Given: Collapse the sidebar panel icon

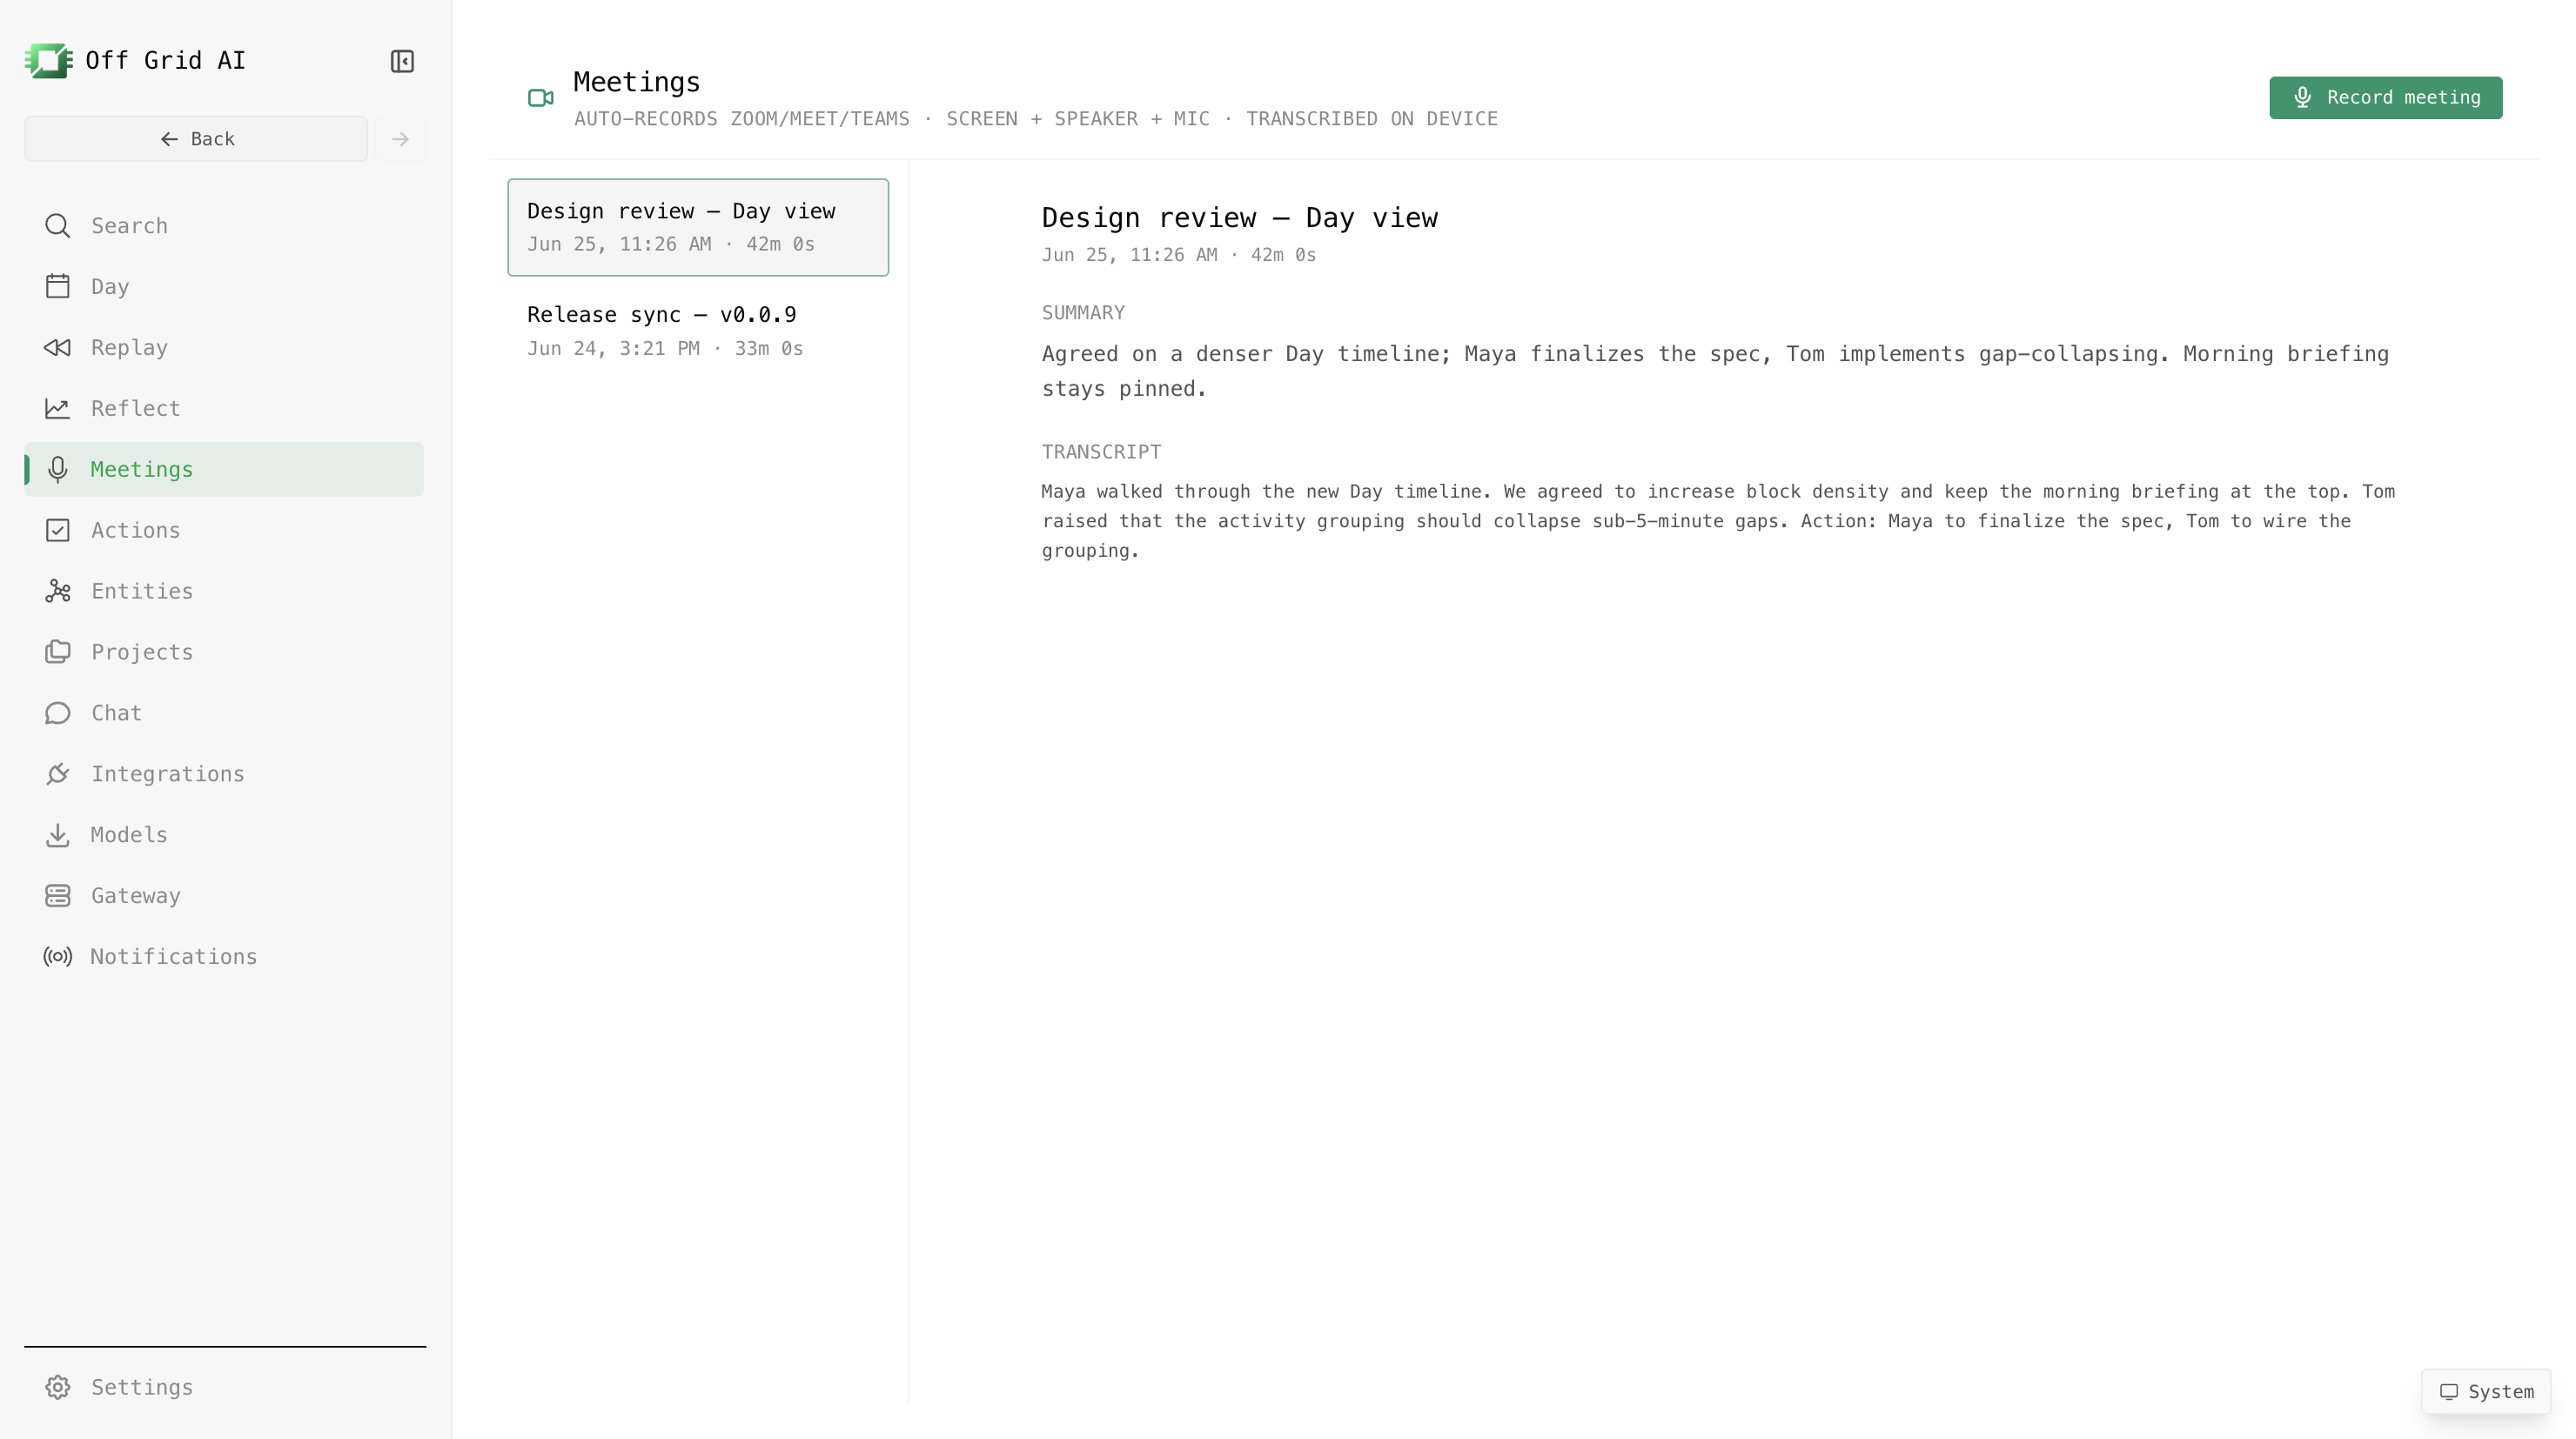Looking at the screenshot, I should tap(402, 61).
